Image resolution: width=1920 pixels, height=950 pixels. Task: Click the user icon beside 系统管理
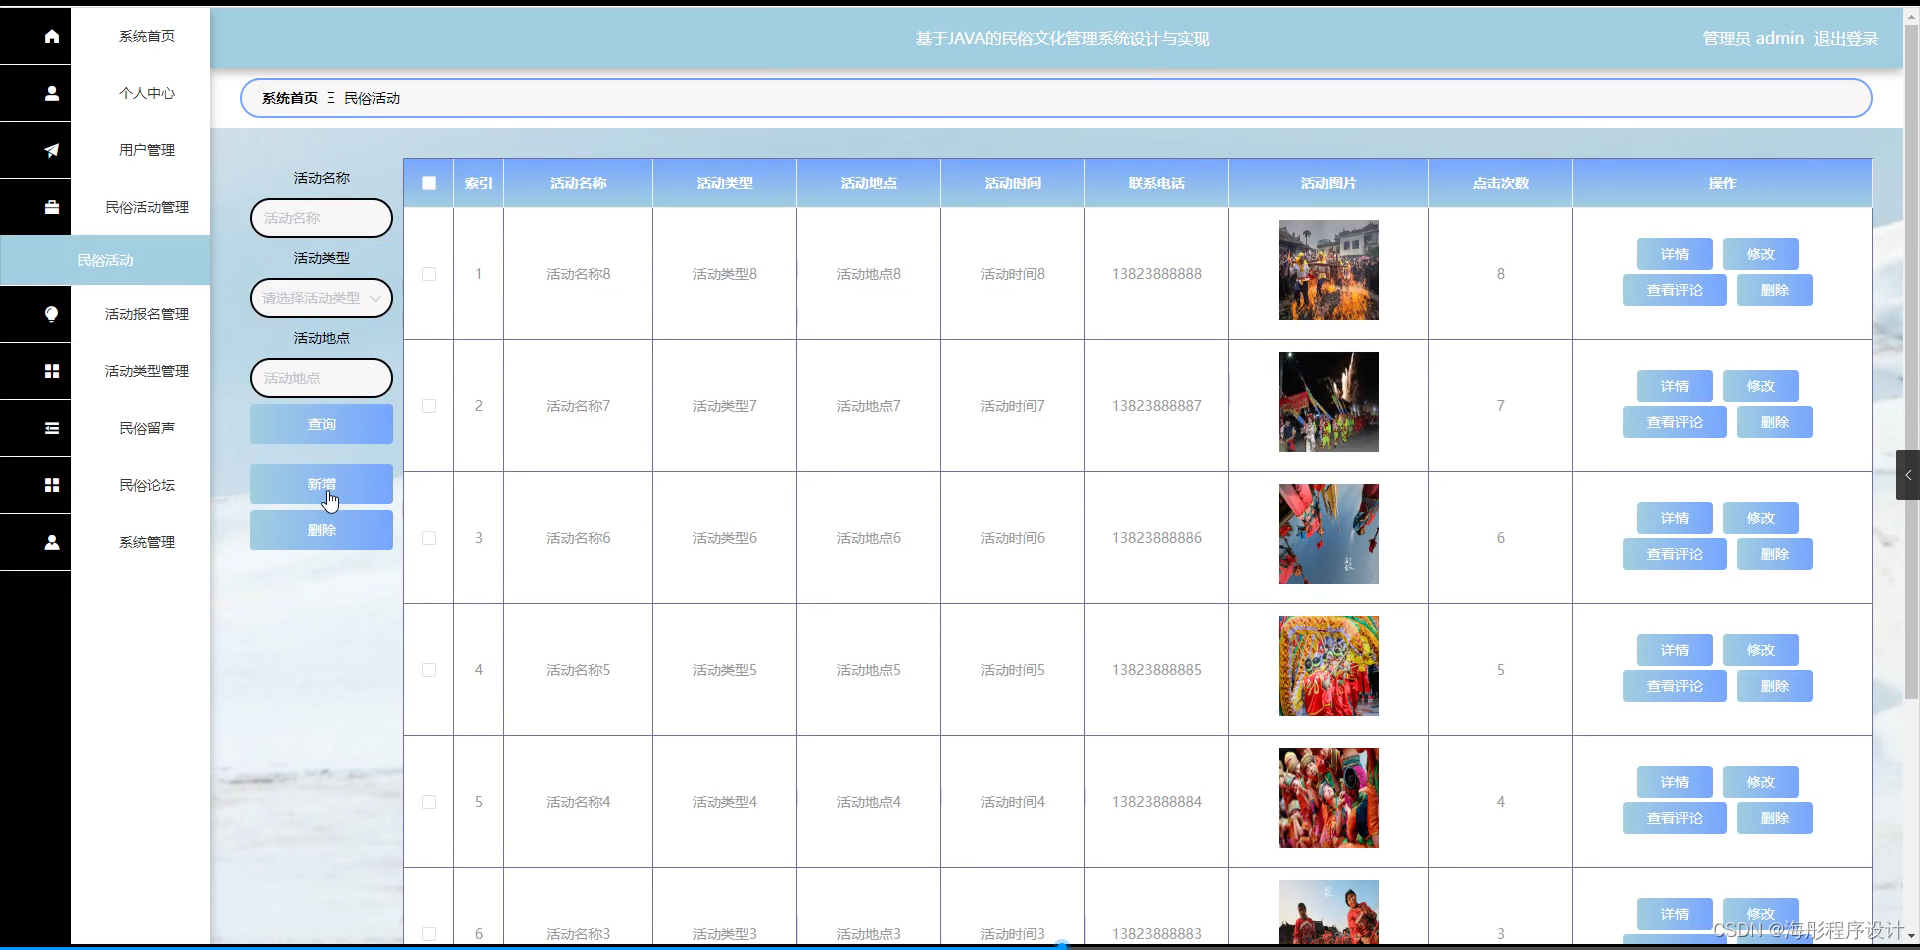tap(52, 542)
